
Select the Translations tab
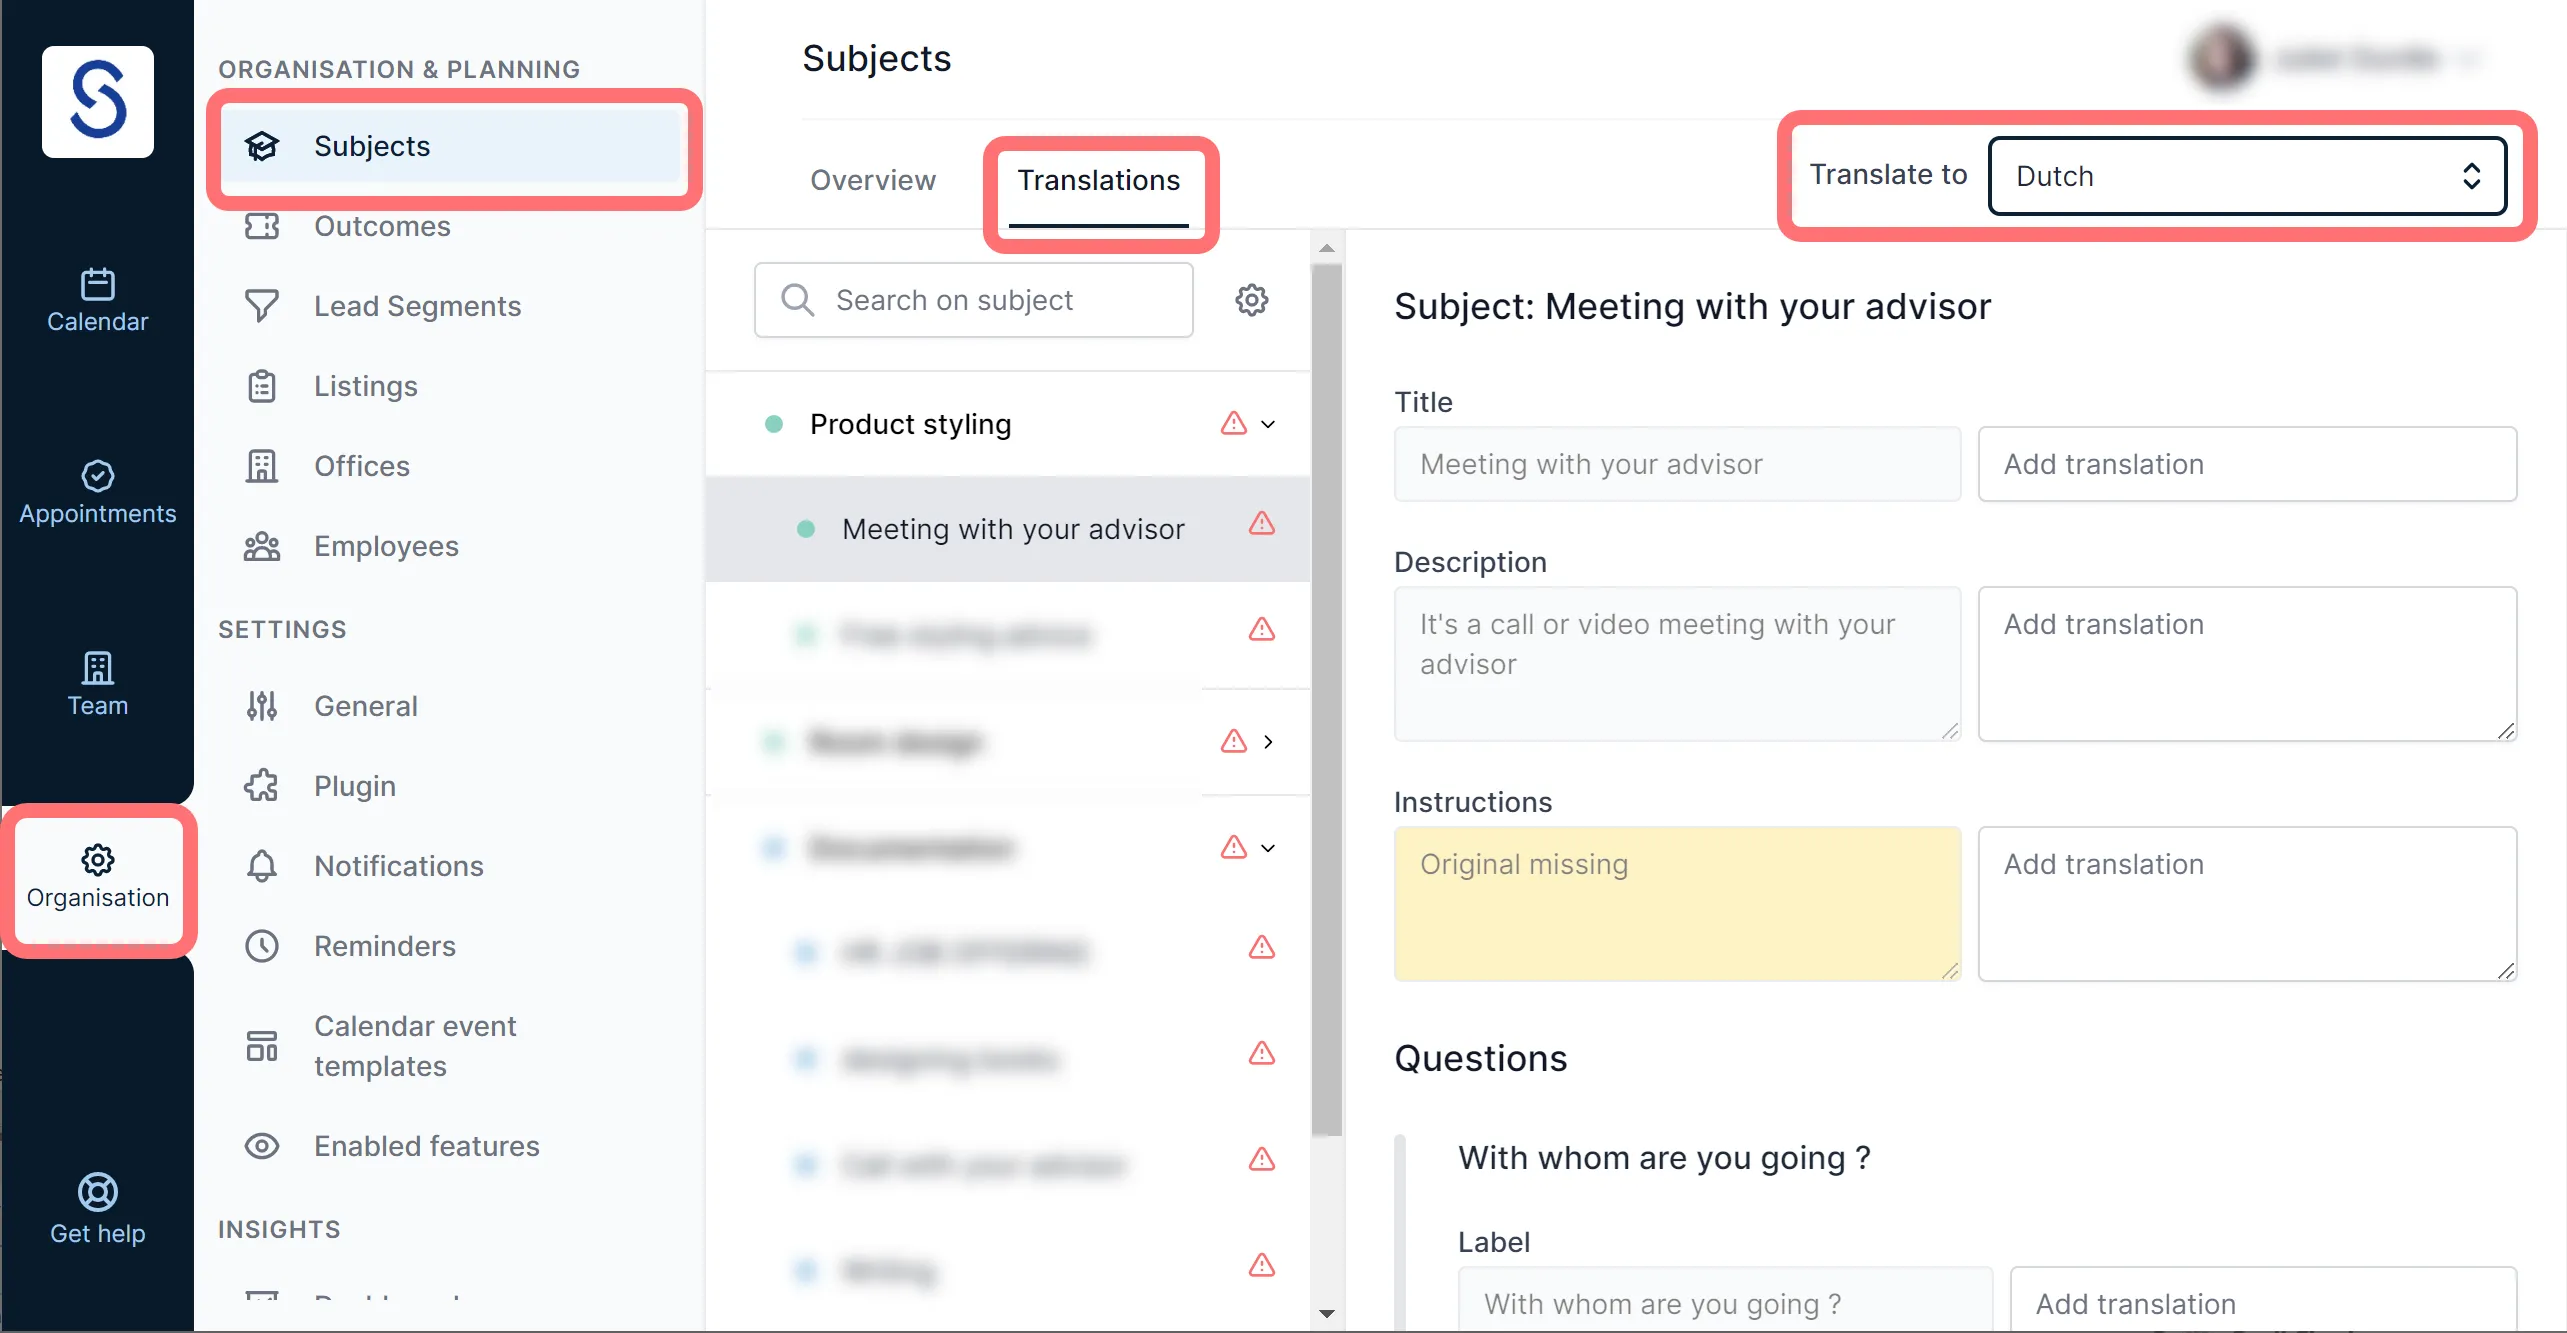coord(1098,180)
